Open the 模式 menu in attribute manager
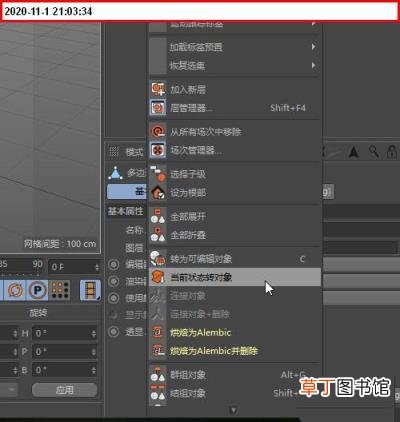This screenshot has height=422, width=400. 134,152
